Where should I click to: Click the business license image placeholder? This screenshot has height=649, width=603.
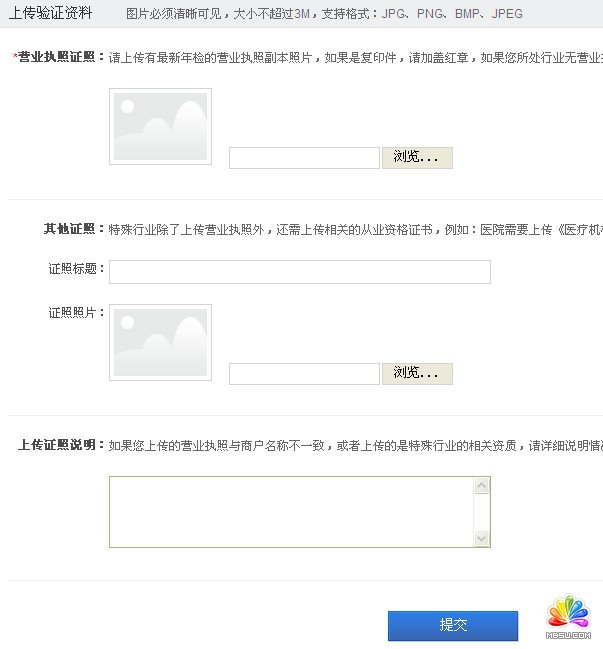click(x=161, y=126)
